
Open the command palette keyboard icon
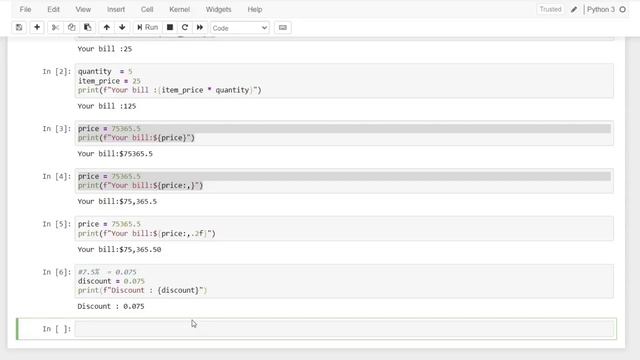282,27
